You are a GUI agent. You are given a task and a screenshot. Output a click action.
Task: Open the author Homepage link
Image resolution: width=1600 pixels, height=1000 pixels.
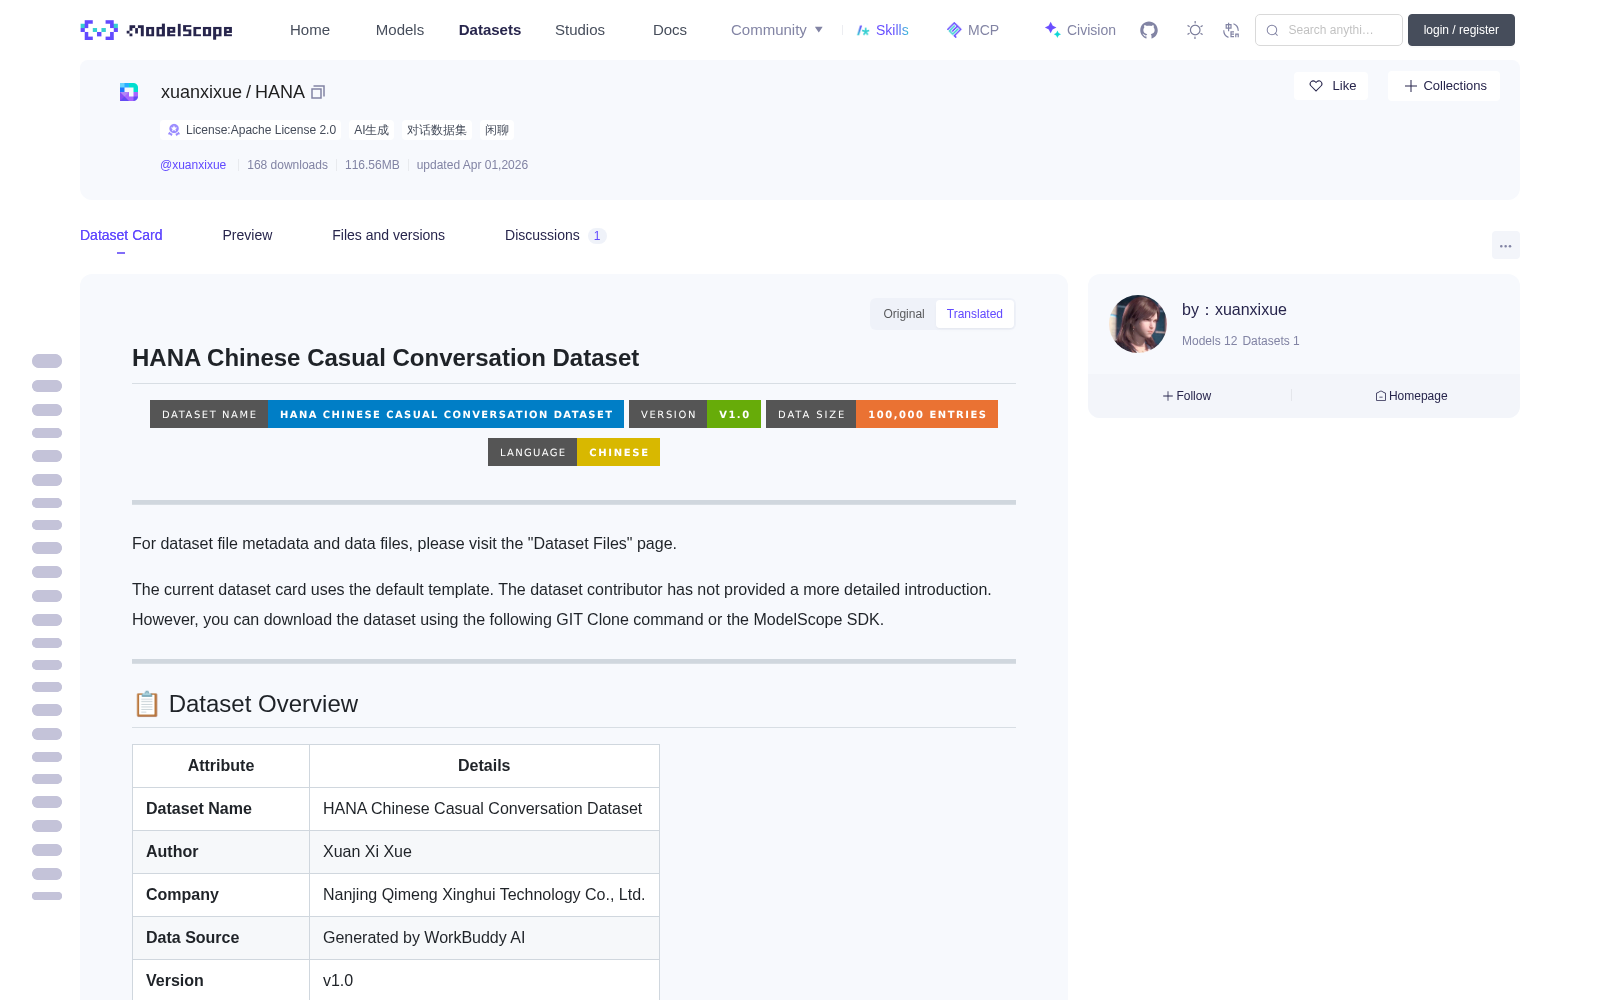pyautogui.click(x=1411, y=396)
